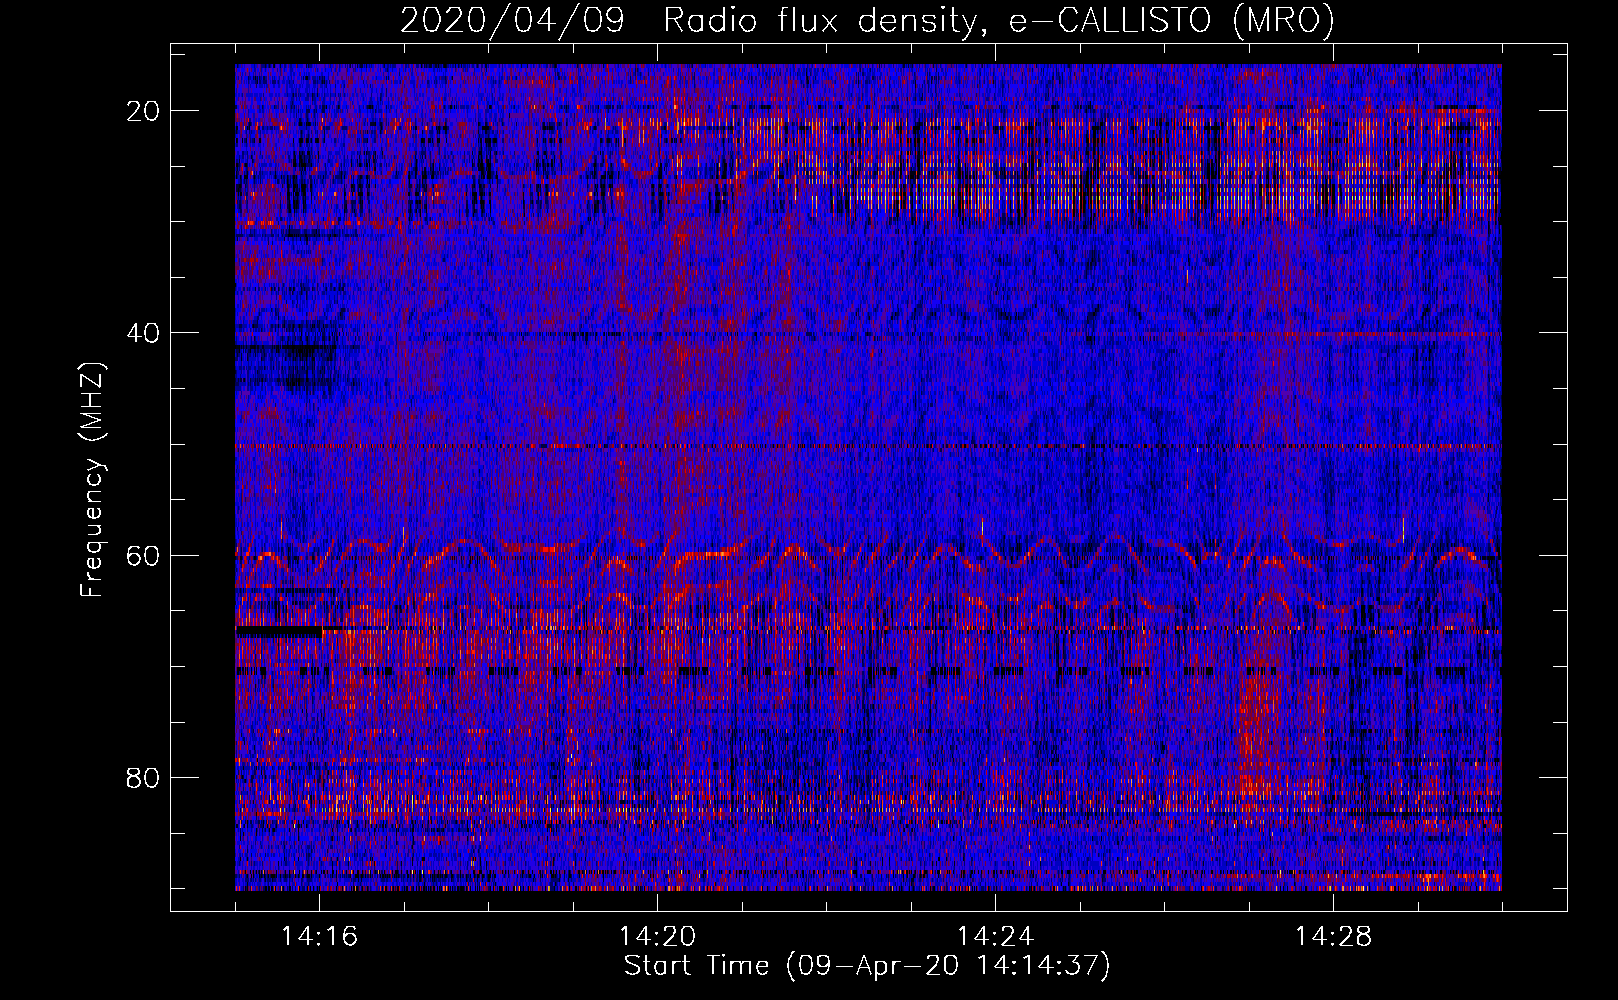The image size is (1618, 1000).
Task: Click the 'Frequency (MHZ)' axis label
Action: (x=92, y=481)
